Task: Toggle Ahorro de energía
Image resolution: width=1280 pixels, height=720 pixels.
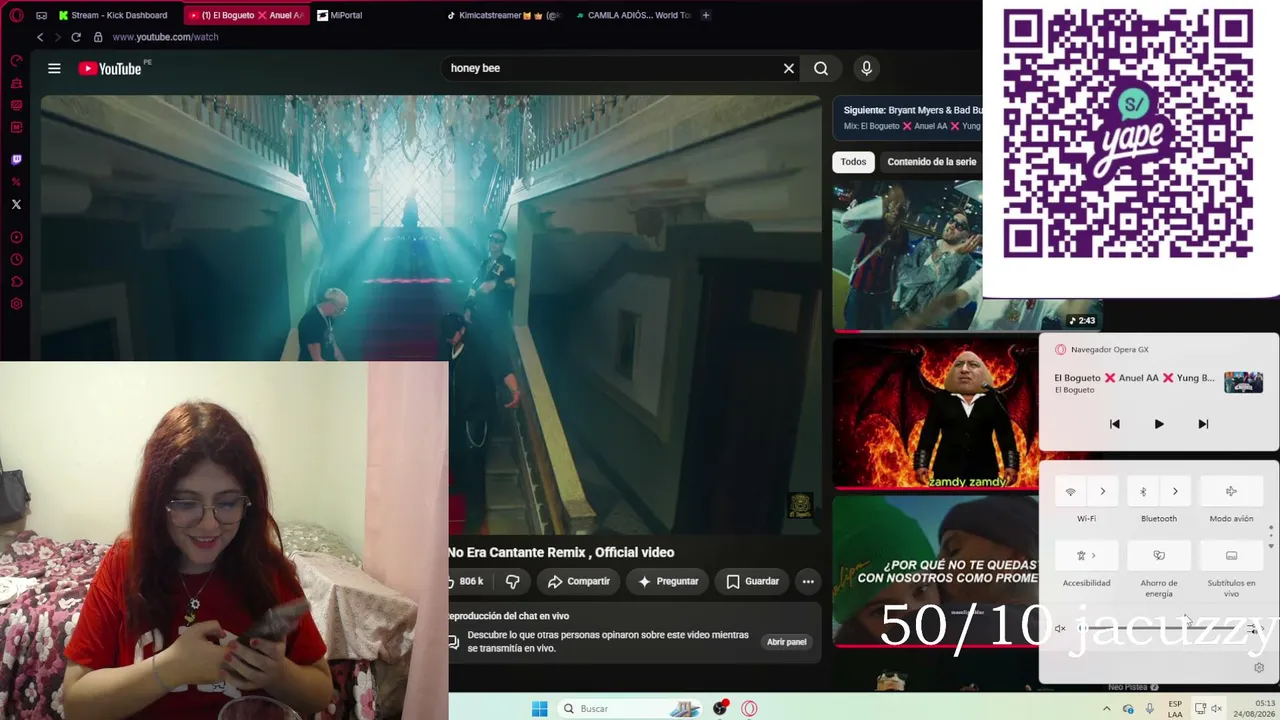Action: click(1159, 555)
